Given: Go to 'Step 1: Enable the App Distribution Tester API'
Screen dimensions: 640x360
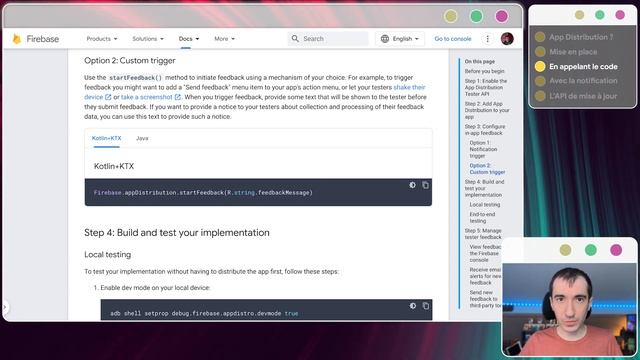Looking at the screenshot, I should tap(486, 87).
